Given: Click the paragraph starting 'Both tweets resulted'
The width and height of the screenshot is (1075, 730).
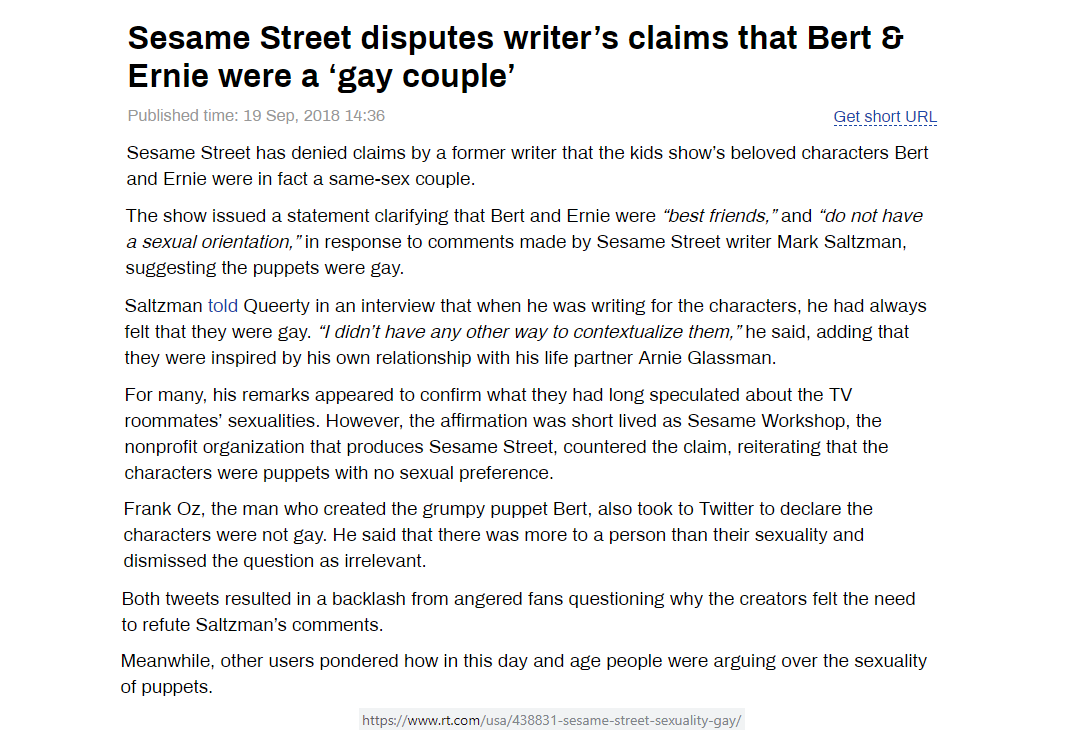Looking at the screenshot, I should [518, 612].
